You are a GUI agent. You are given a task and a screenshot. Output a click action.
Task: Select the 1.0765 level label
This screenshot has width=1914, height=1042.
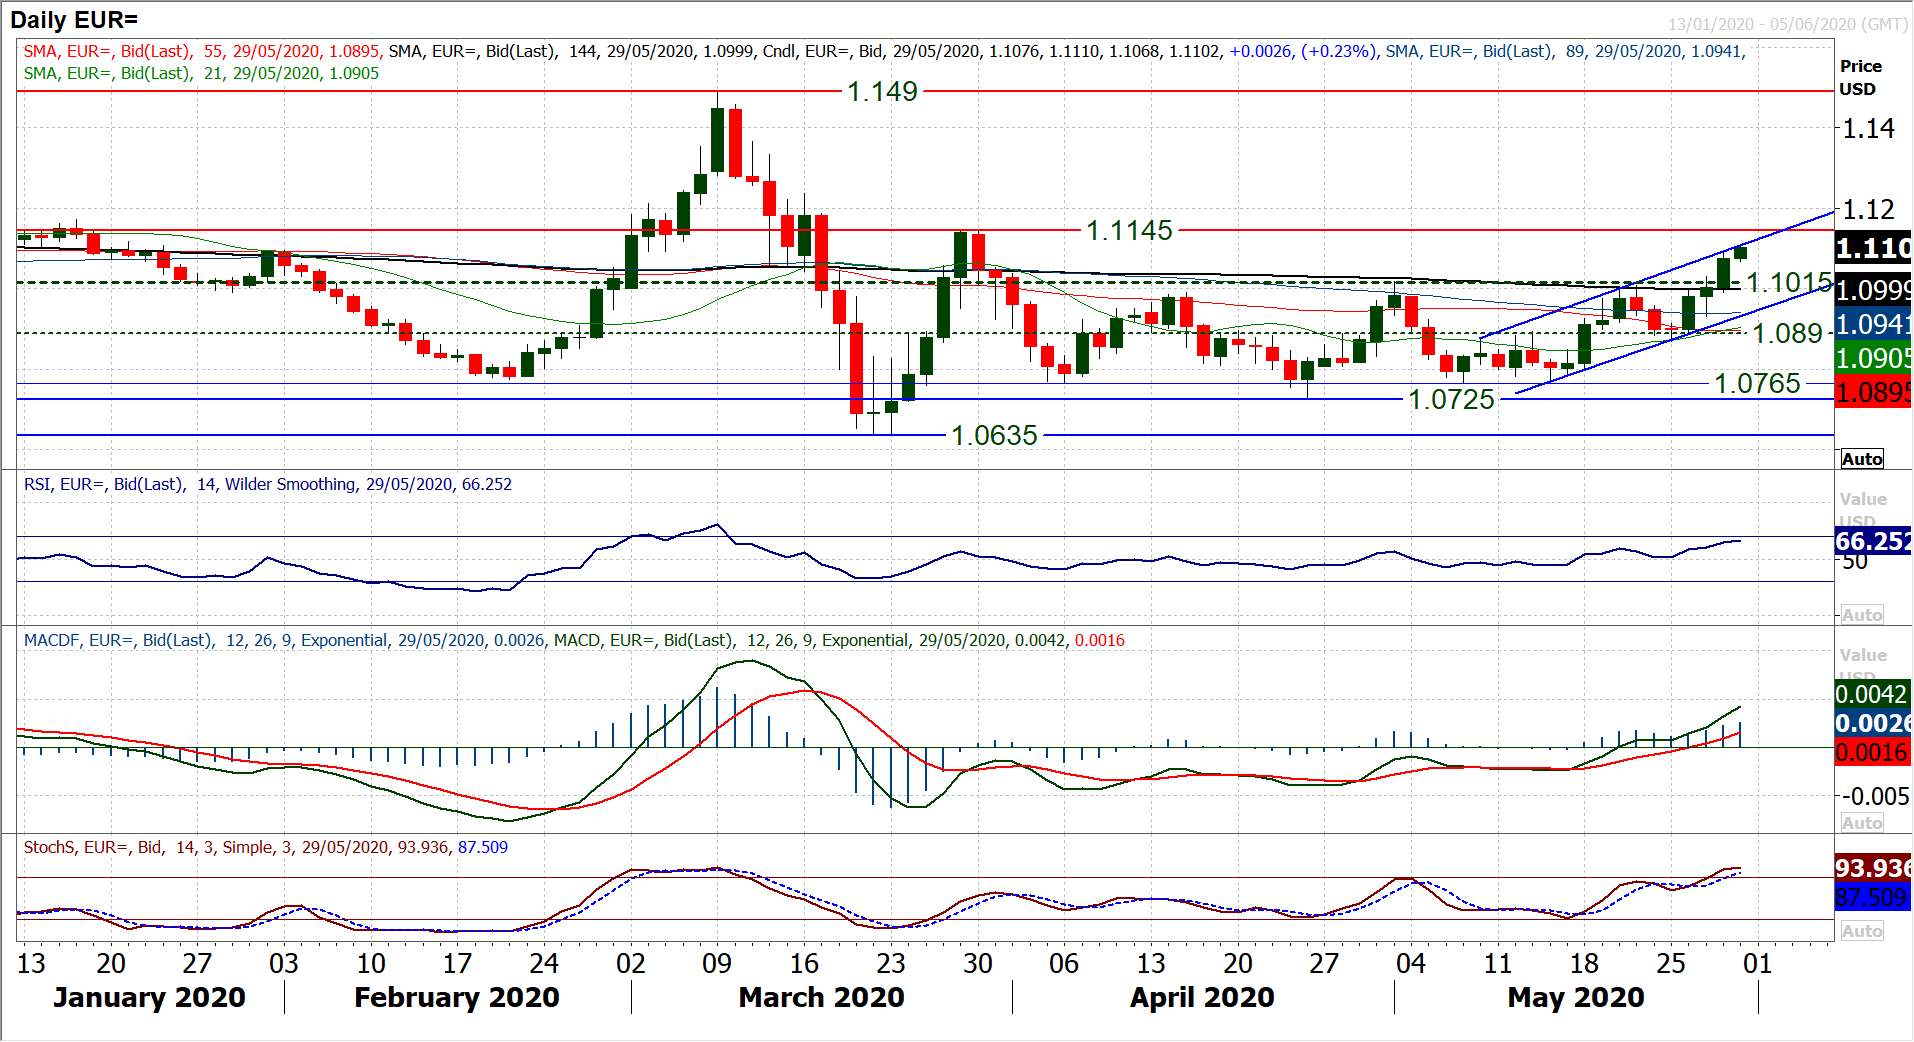pyautogui.click(x=1756, y=384)
